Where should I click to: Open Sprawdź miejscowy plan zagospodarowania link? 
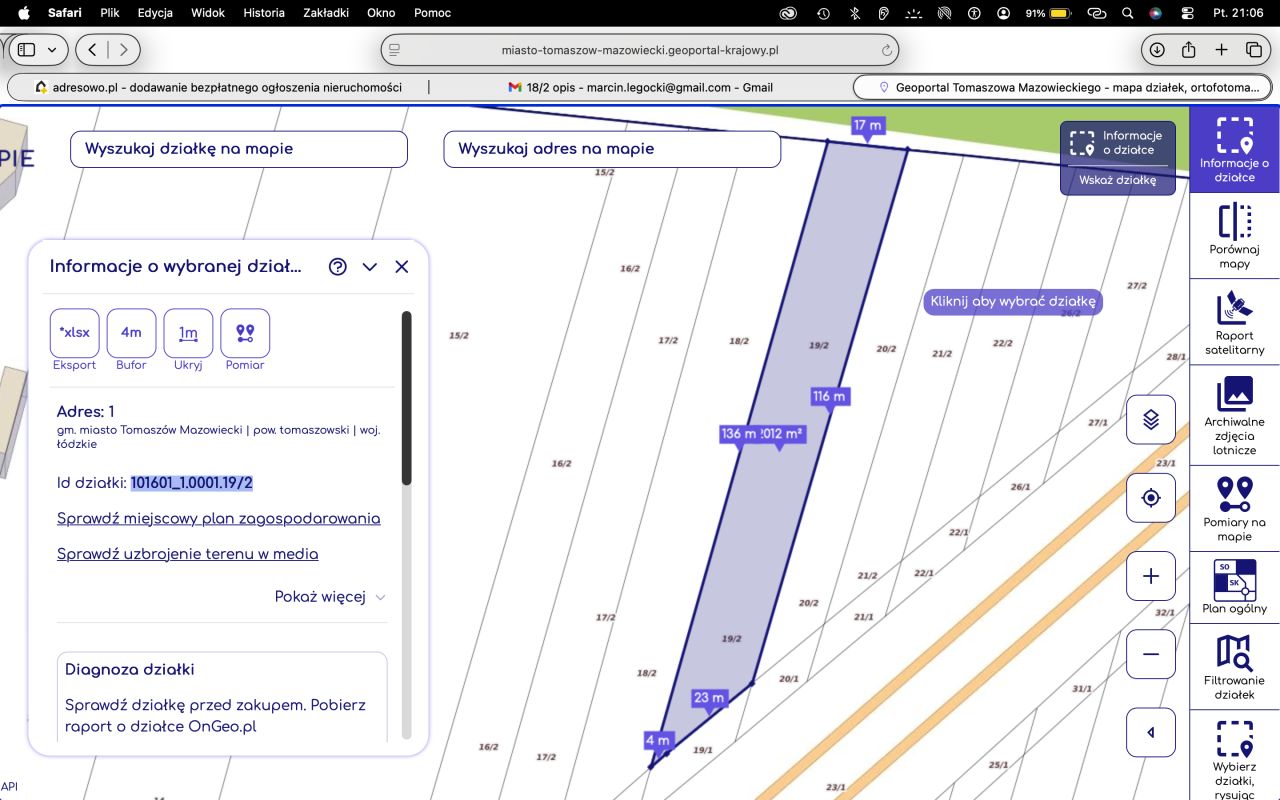pos(218,518)
